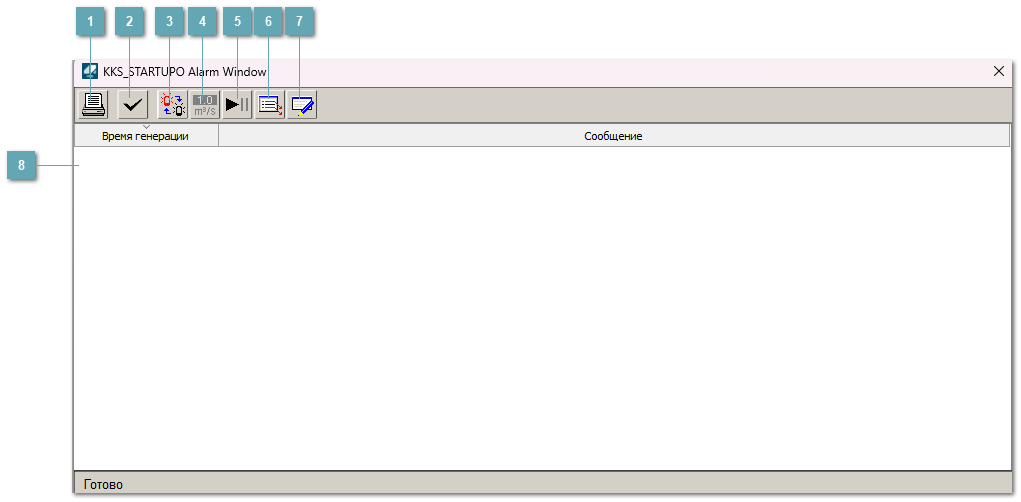Click the printer icon to print alarms
Image resolution: width=1021 pixels, height=502 pixels.
(x=93, y=104)
